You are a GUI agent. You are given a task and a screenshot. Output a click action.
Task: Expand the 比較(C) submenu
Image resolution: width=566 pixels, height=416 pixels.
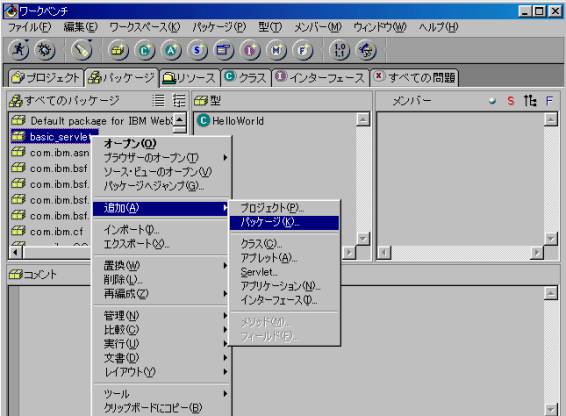point(161,329)
